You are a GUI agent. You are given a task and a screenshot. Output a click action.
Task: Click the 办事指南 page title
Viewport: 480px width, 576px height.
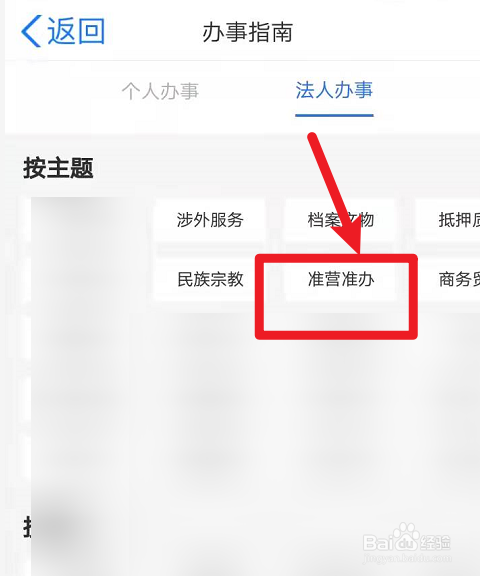247,32
